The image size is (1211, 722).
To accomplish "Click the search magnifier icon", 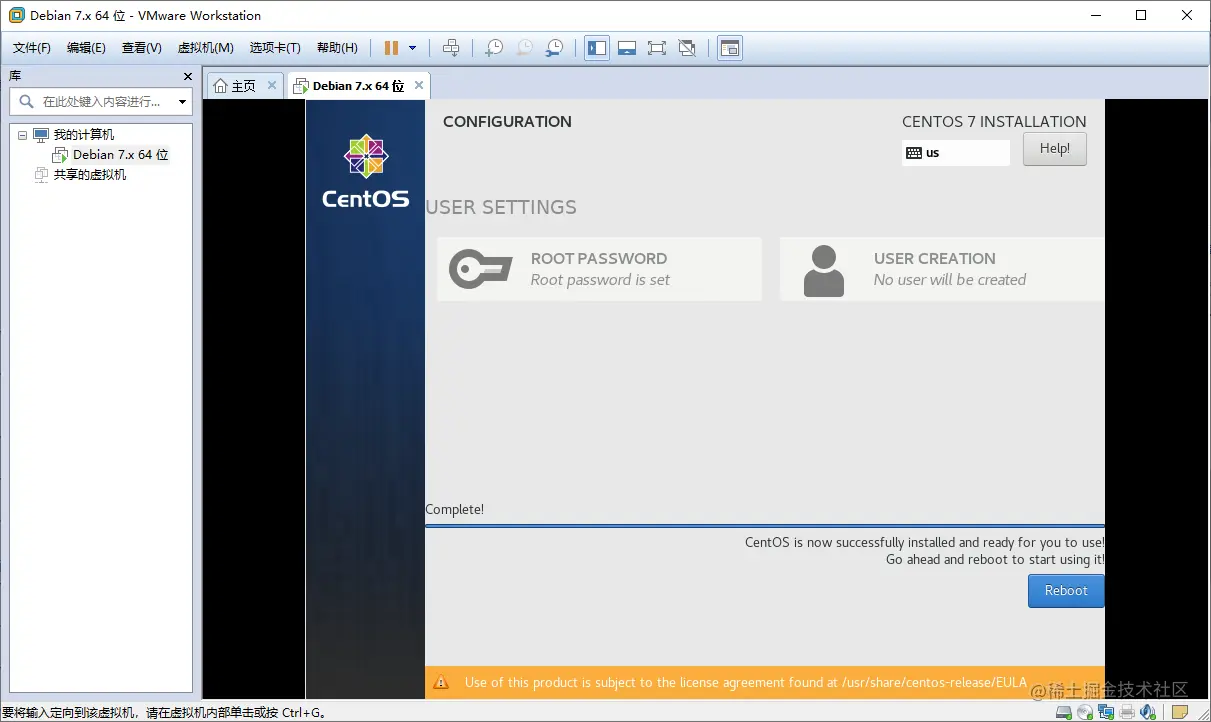I will click(x=25, y=101).
